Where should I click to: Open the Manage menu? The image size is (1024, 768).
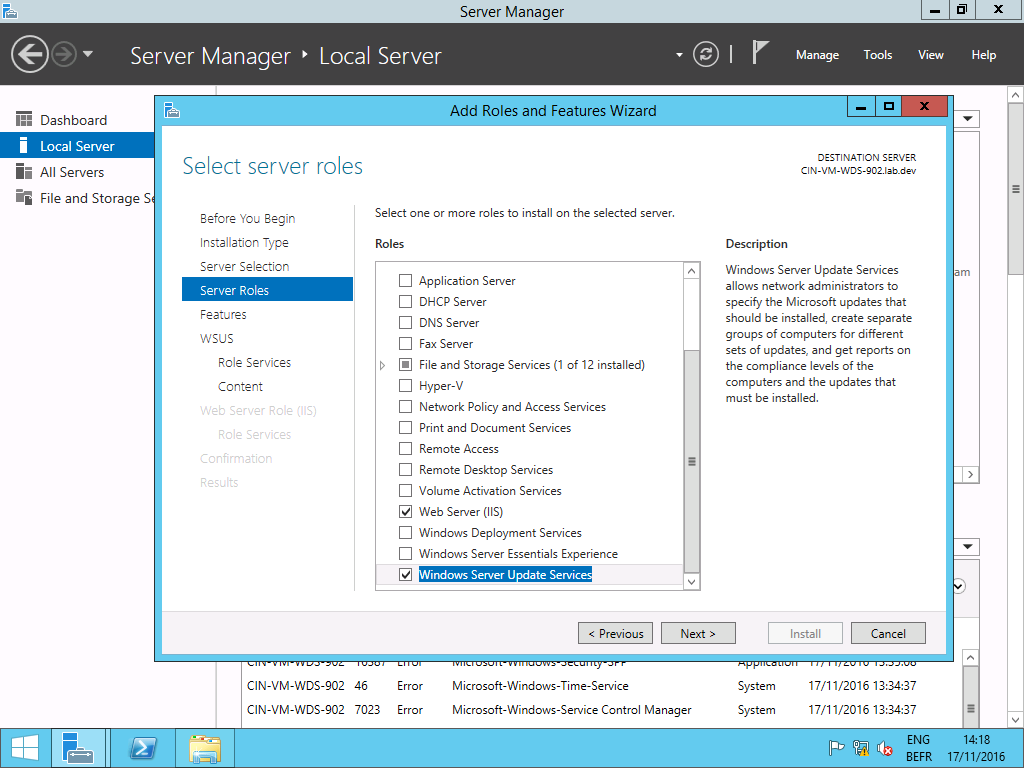[x=817, y=55]
